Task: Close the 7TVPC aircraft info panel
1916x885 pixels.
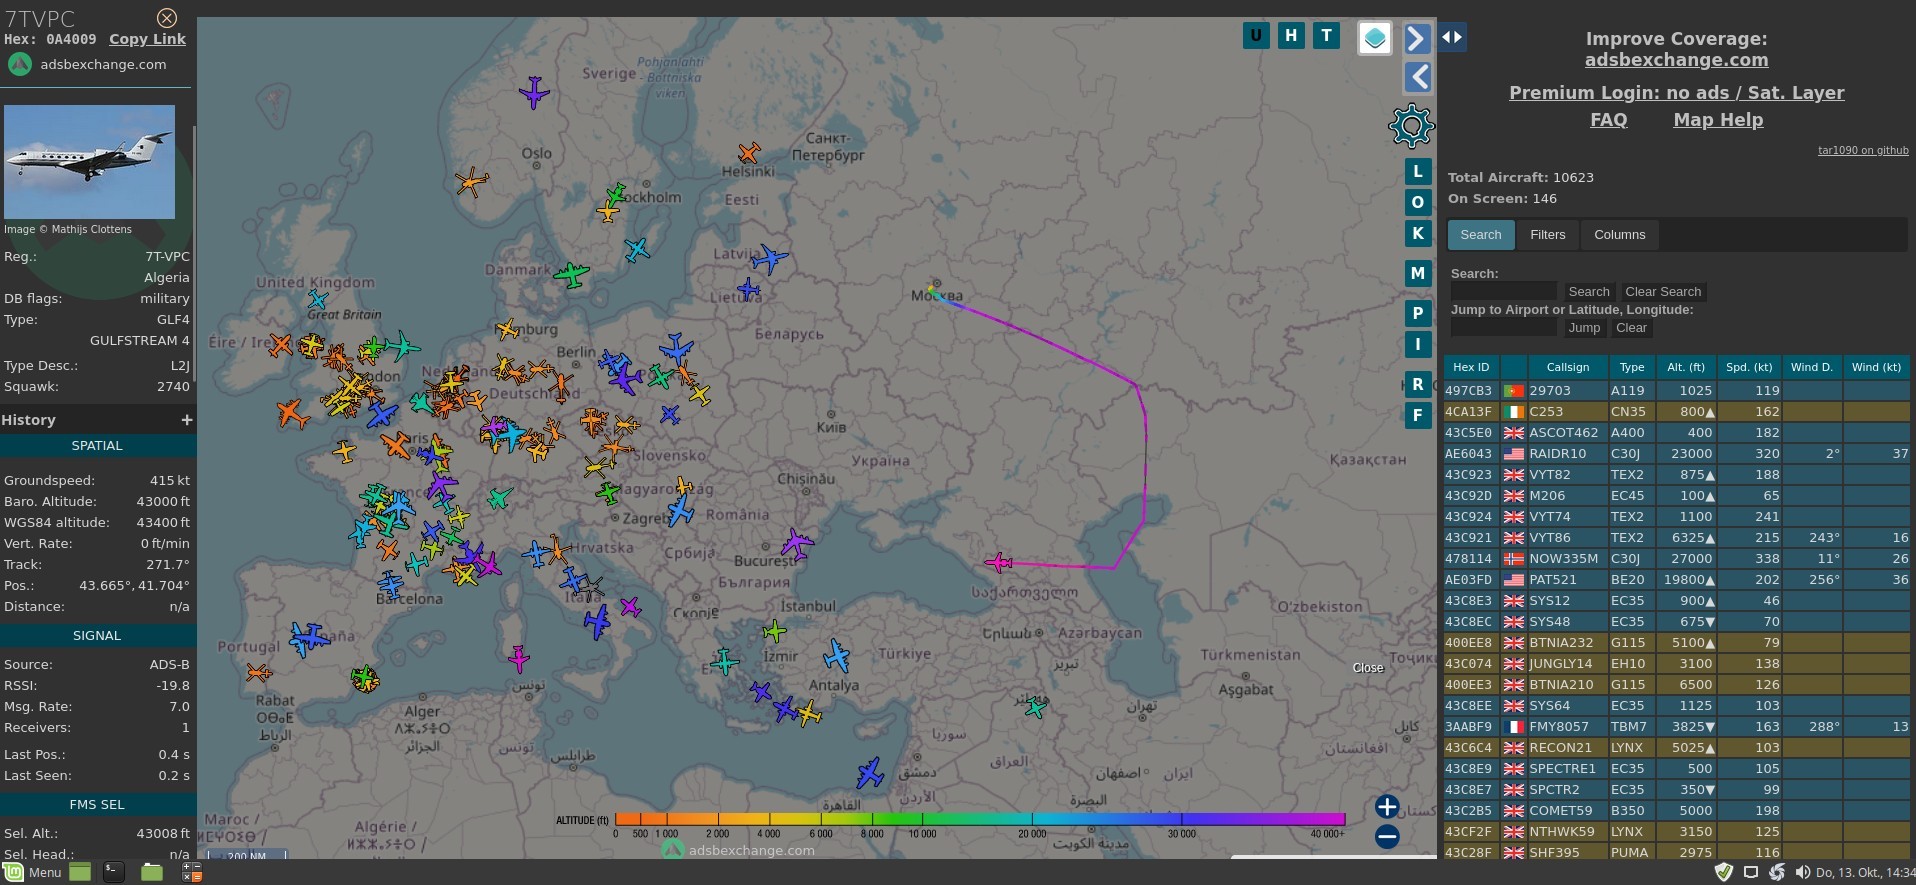Action: (x=167, y=18)
